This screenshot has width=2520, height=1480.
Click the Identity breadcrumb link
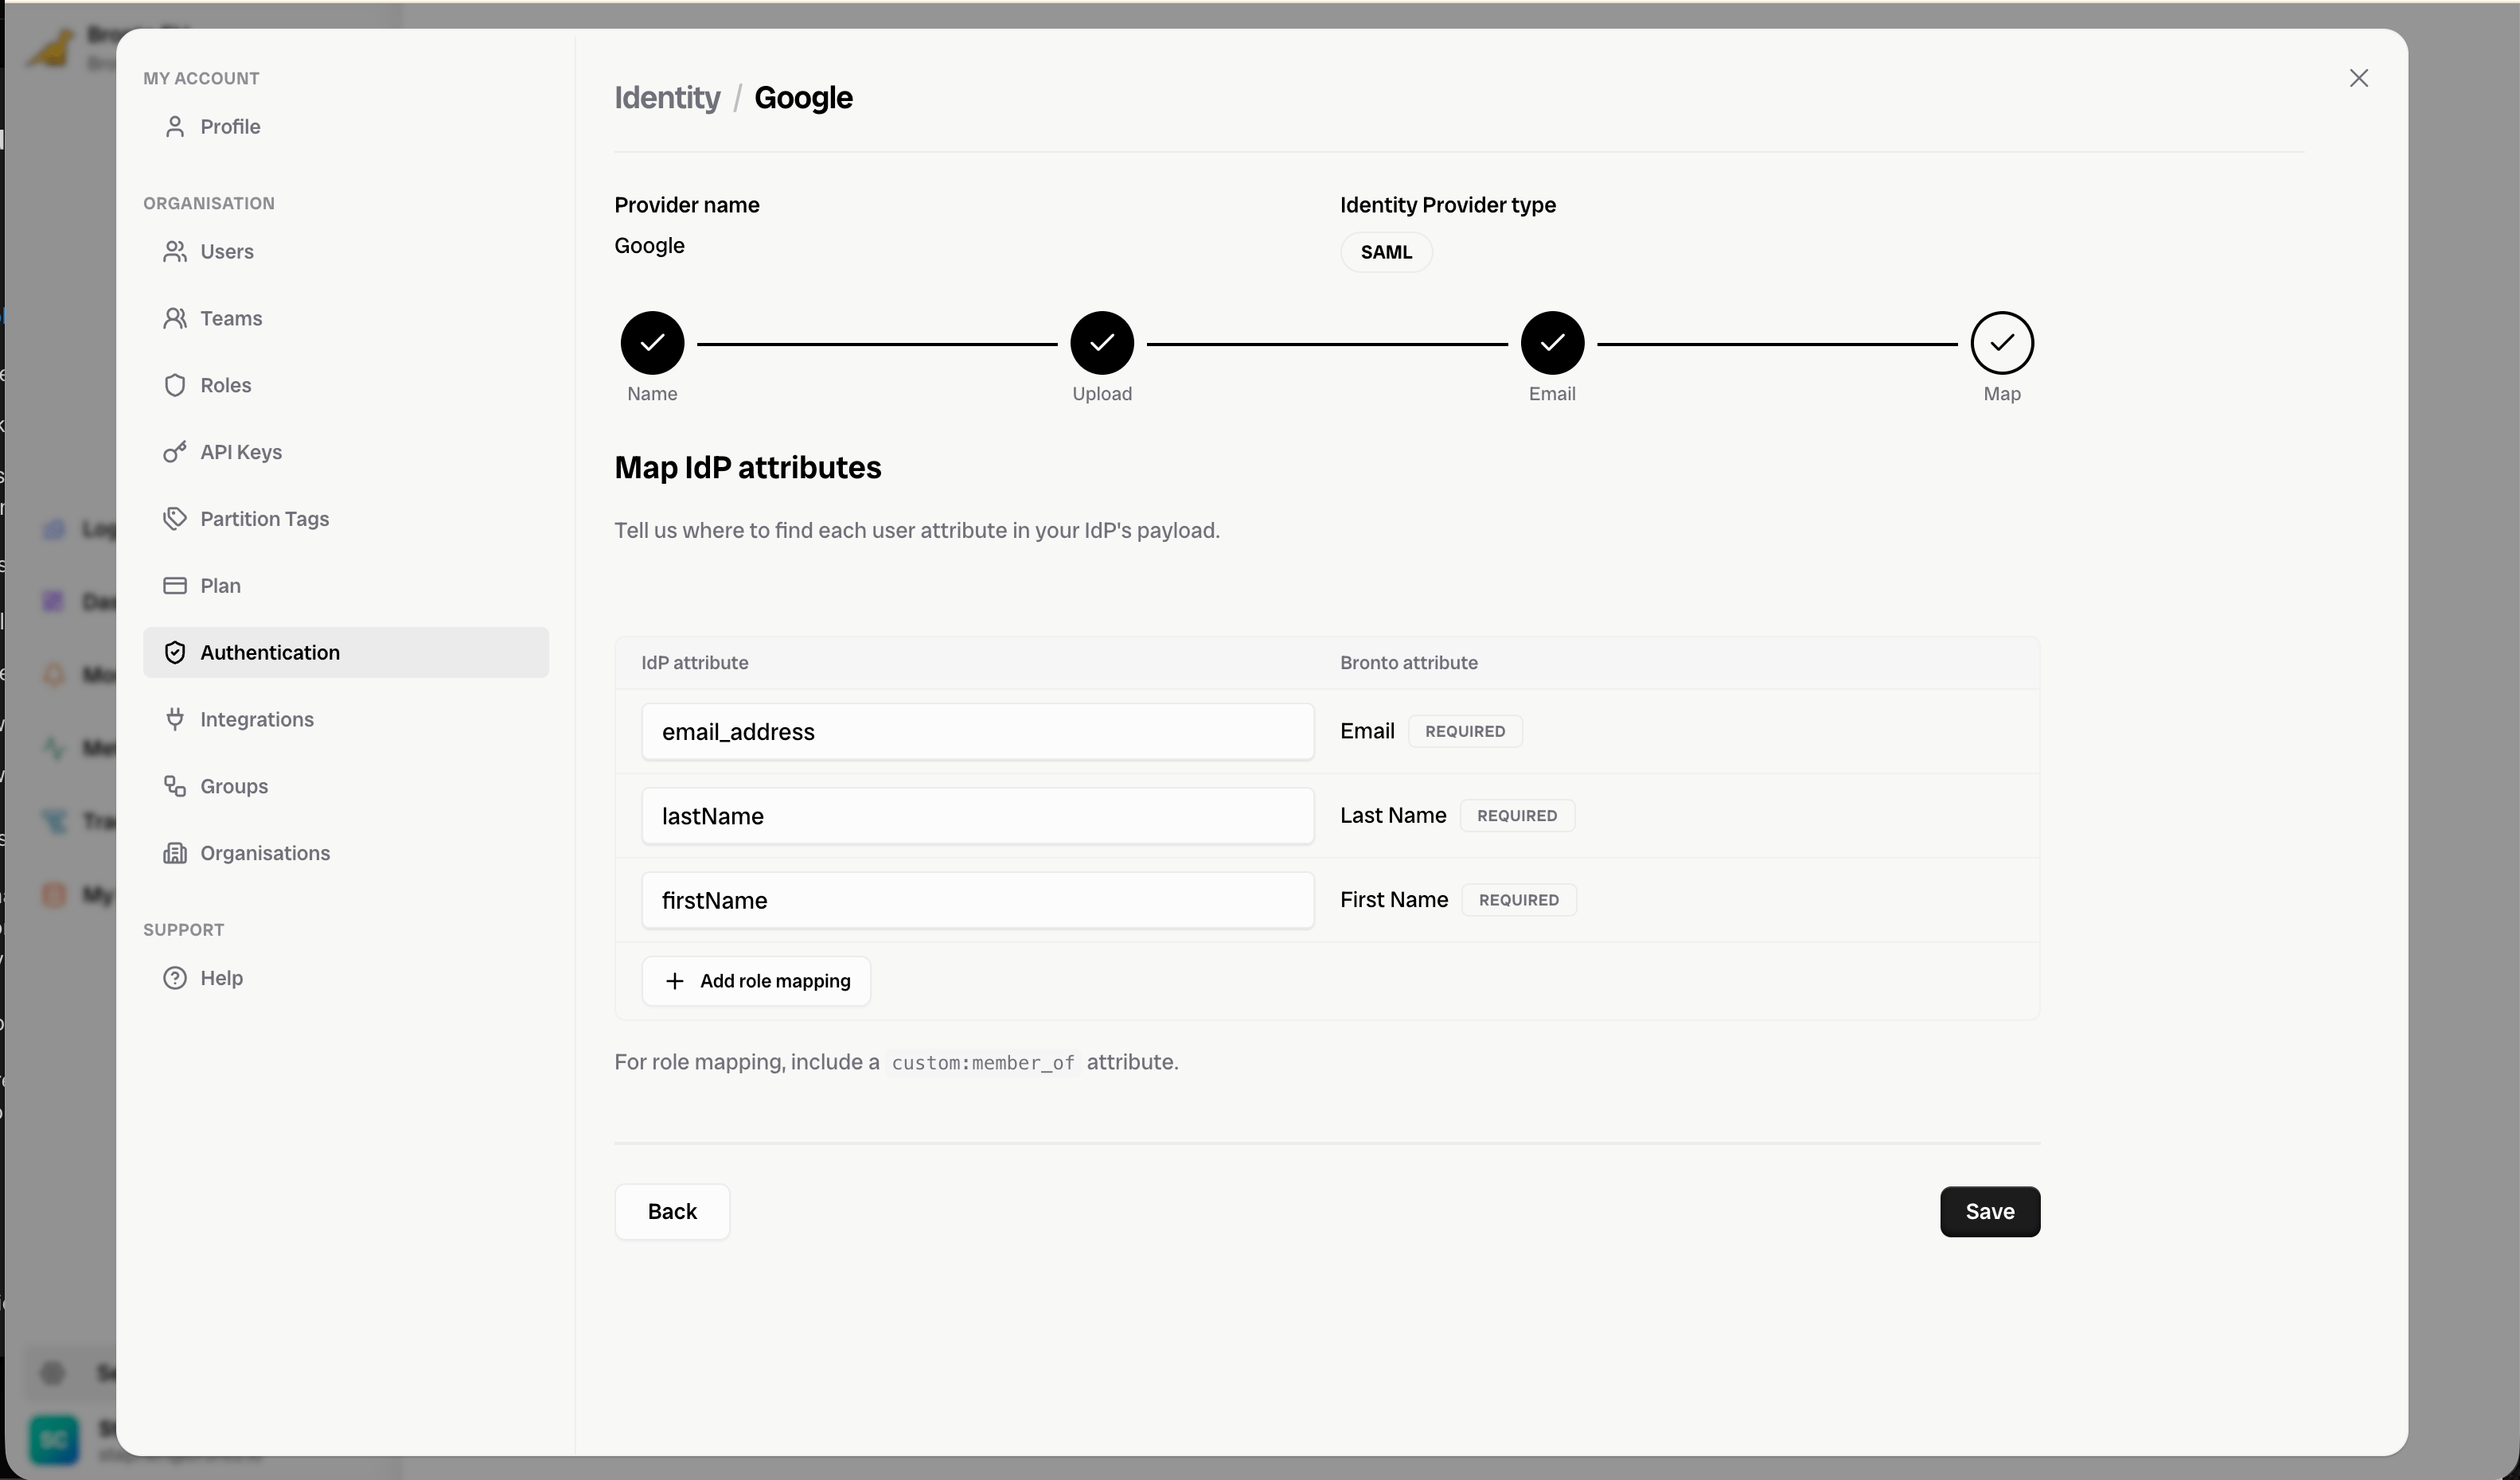tap(667, 98)
